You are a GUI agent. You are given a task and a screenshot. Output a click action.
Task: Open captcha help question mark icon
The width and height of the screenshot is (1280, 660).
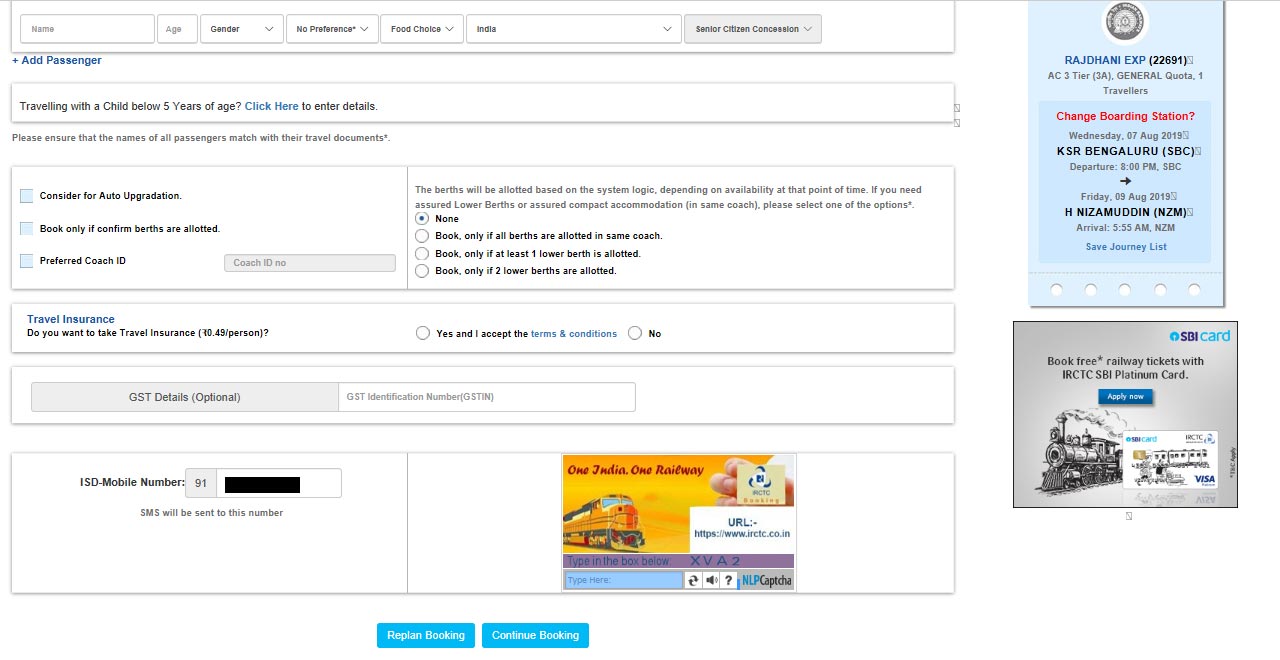point(729,580)
